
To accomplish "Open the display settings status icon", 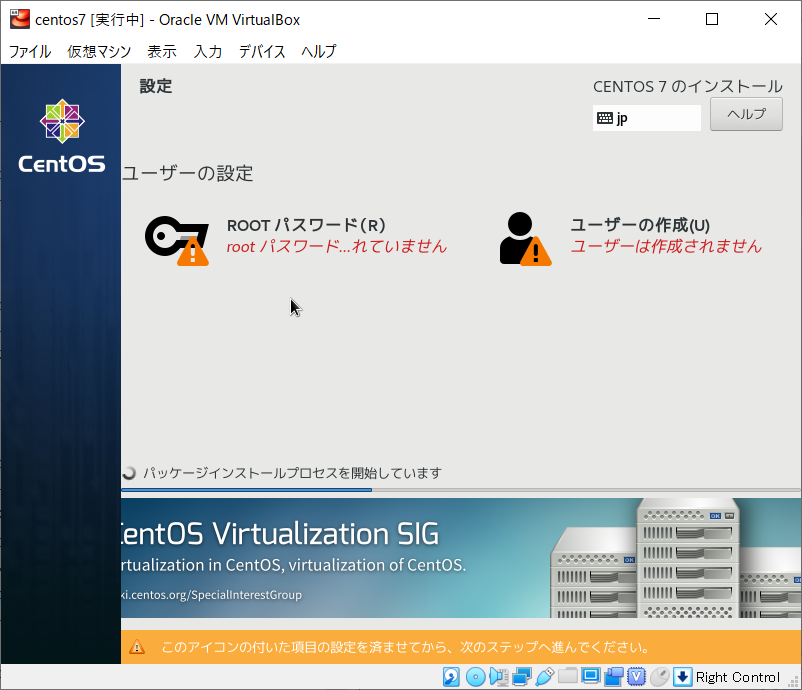I will 590,677.
